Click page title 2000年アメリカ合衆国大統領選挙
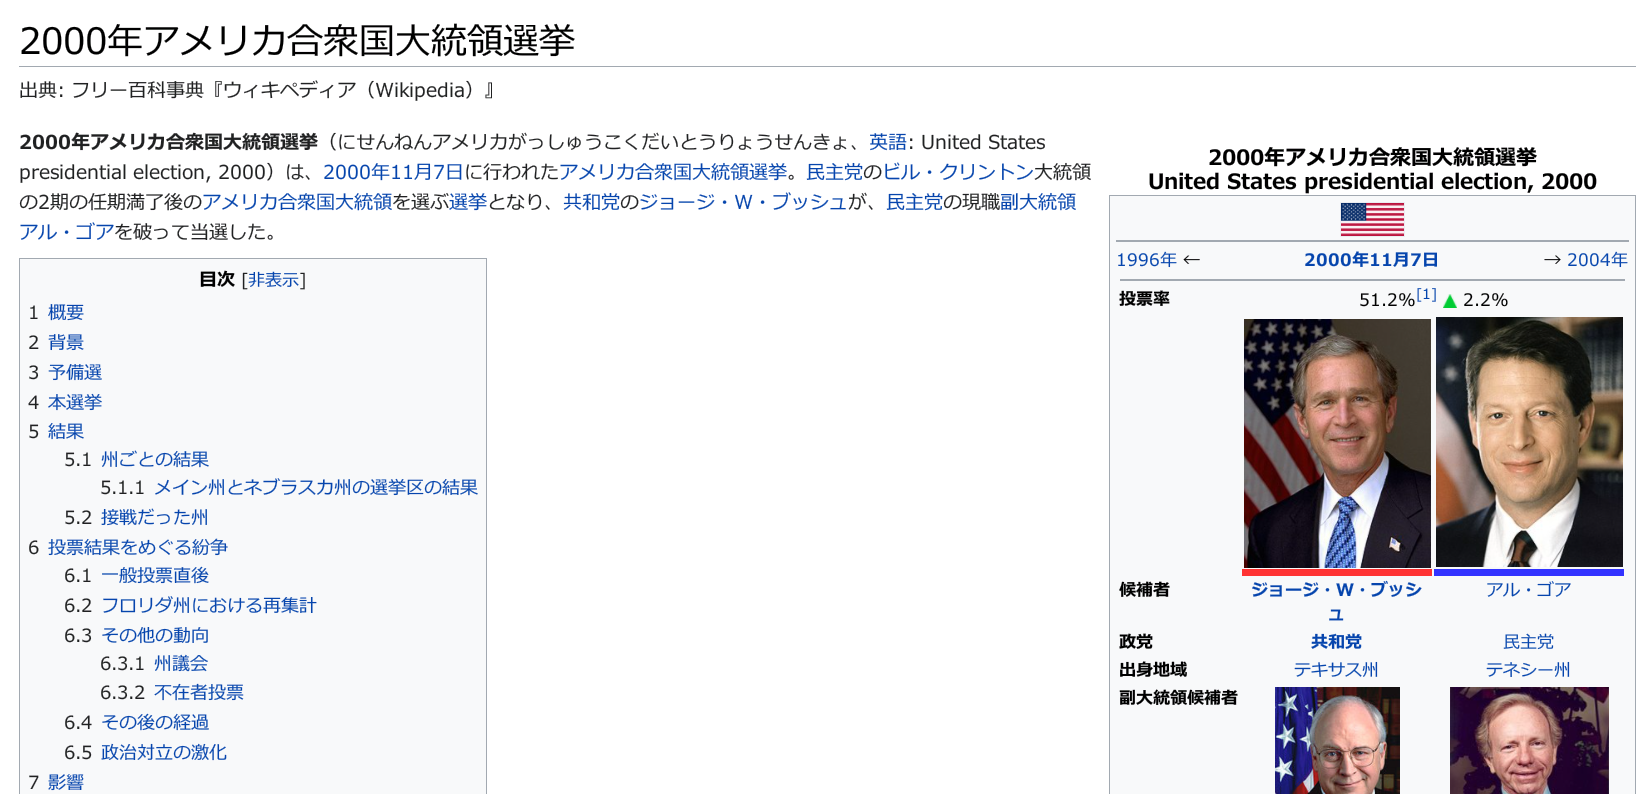Viewport: 1642px width, 794px height. (298, 40)
